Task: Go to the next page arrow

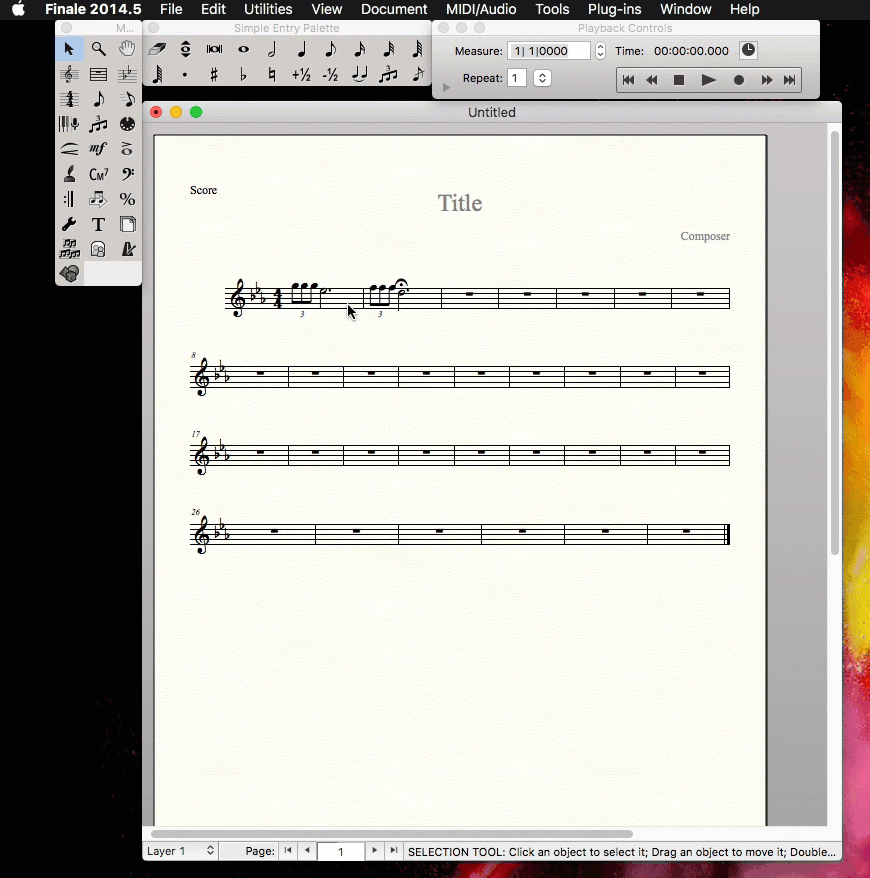Action: pyautogui.click(x=374, y=851)
